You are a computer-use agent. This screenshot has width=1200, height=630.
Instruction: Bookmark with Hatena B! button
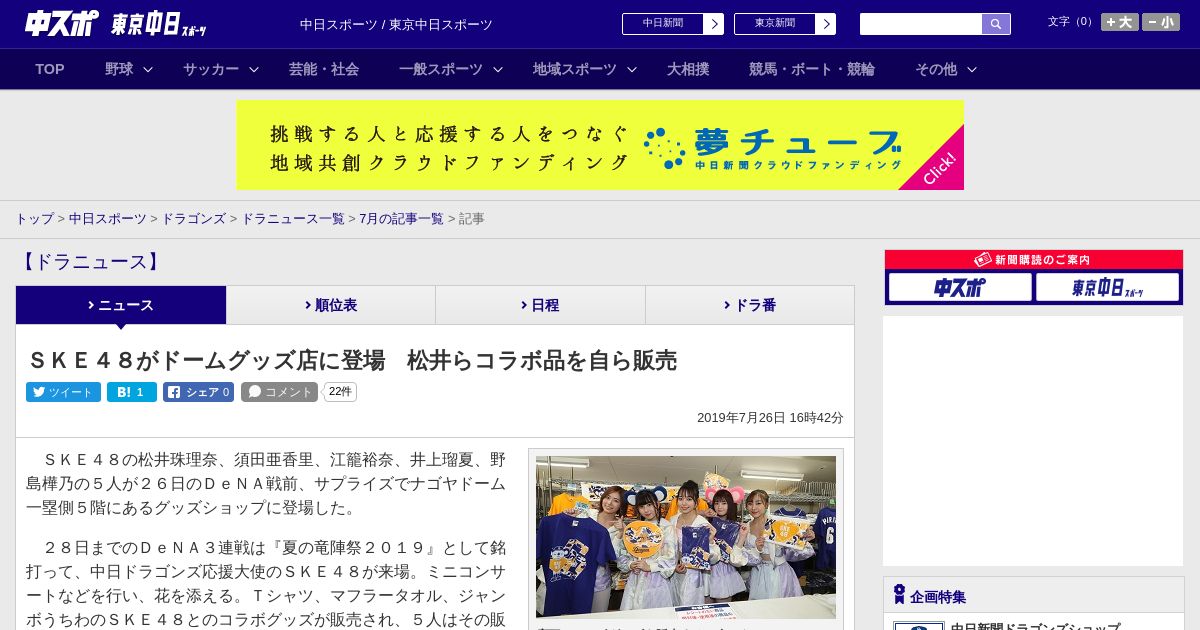[x=132, y=392]
